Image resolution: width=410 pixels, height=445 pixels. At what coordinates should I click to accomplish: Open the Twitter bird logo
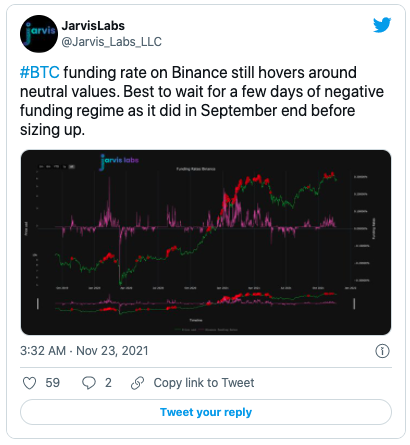(x=382, y=25)
